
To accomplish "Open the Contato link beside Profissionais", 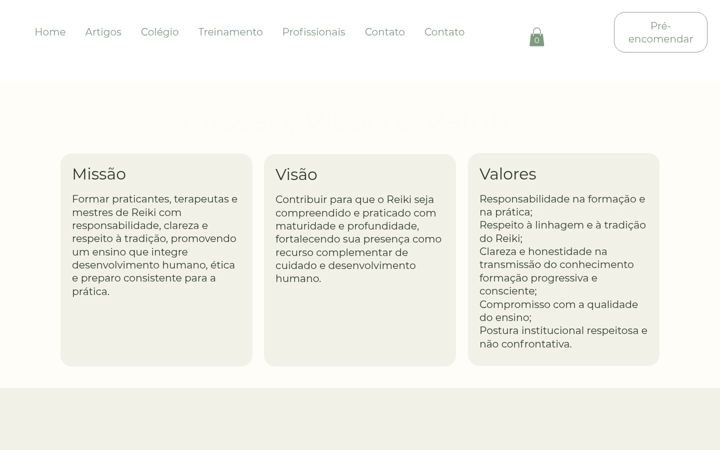I will (385, 32).
